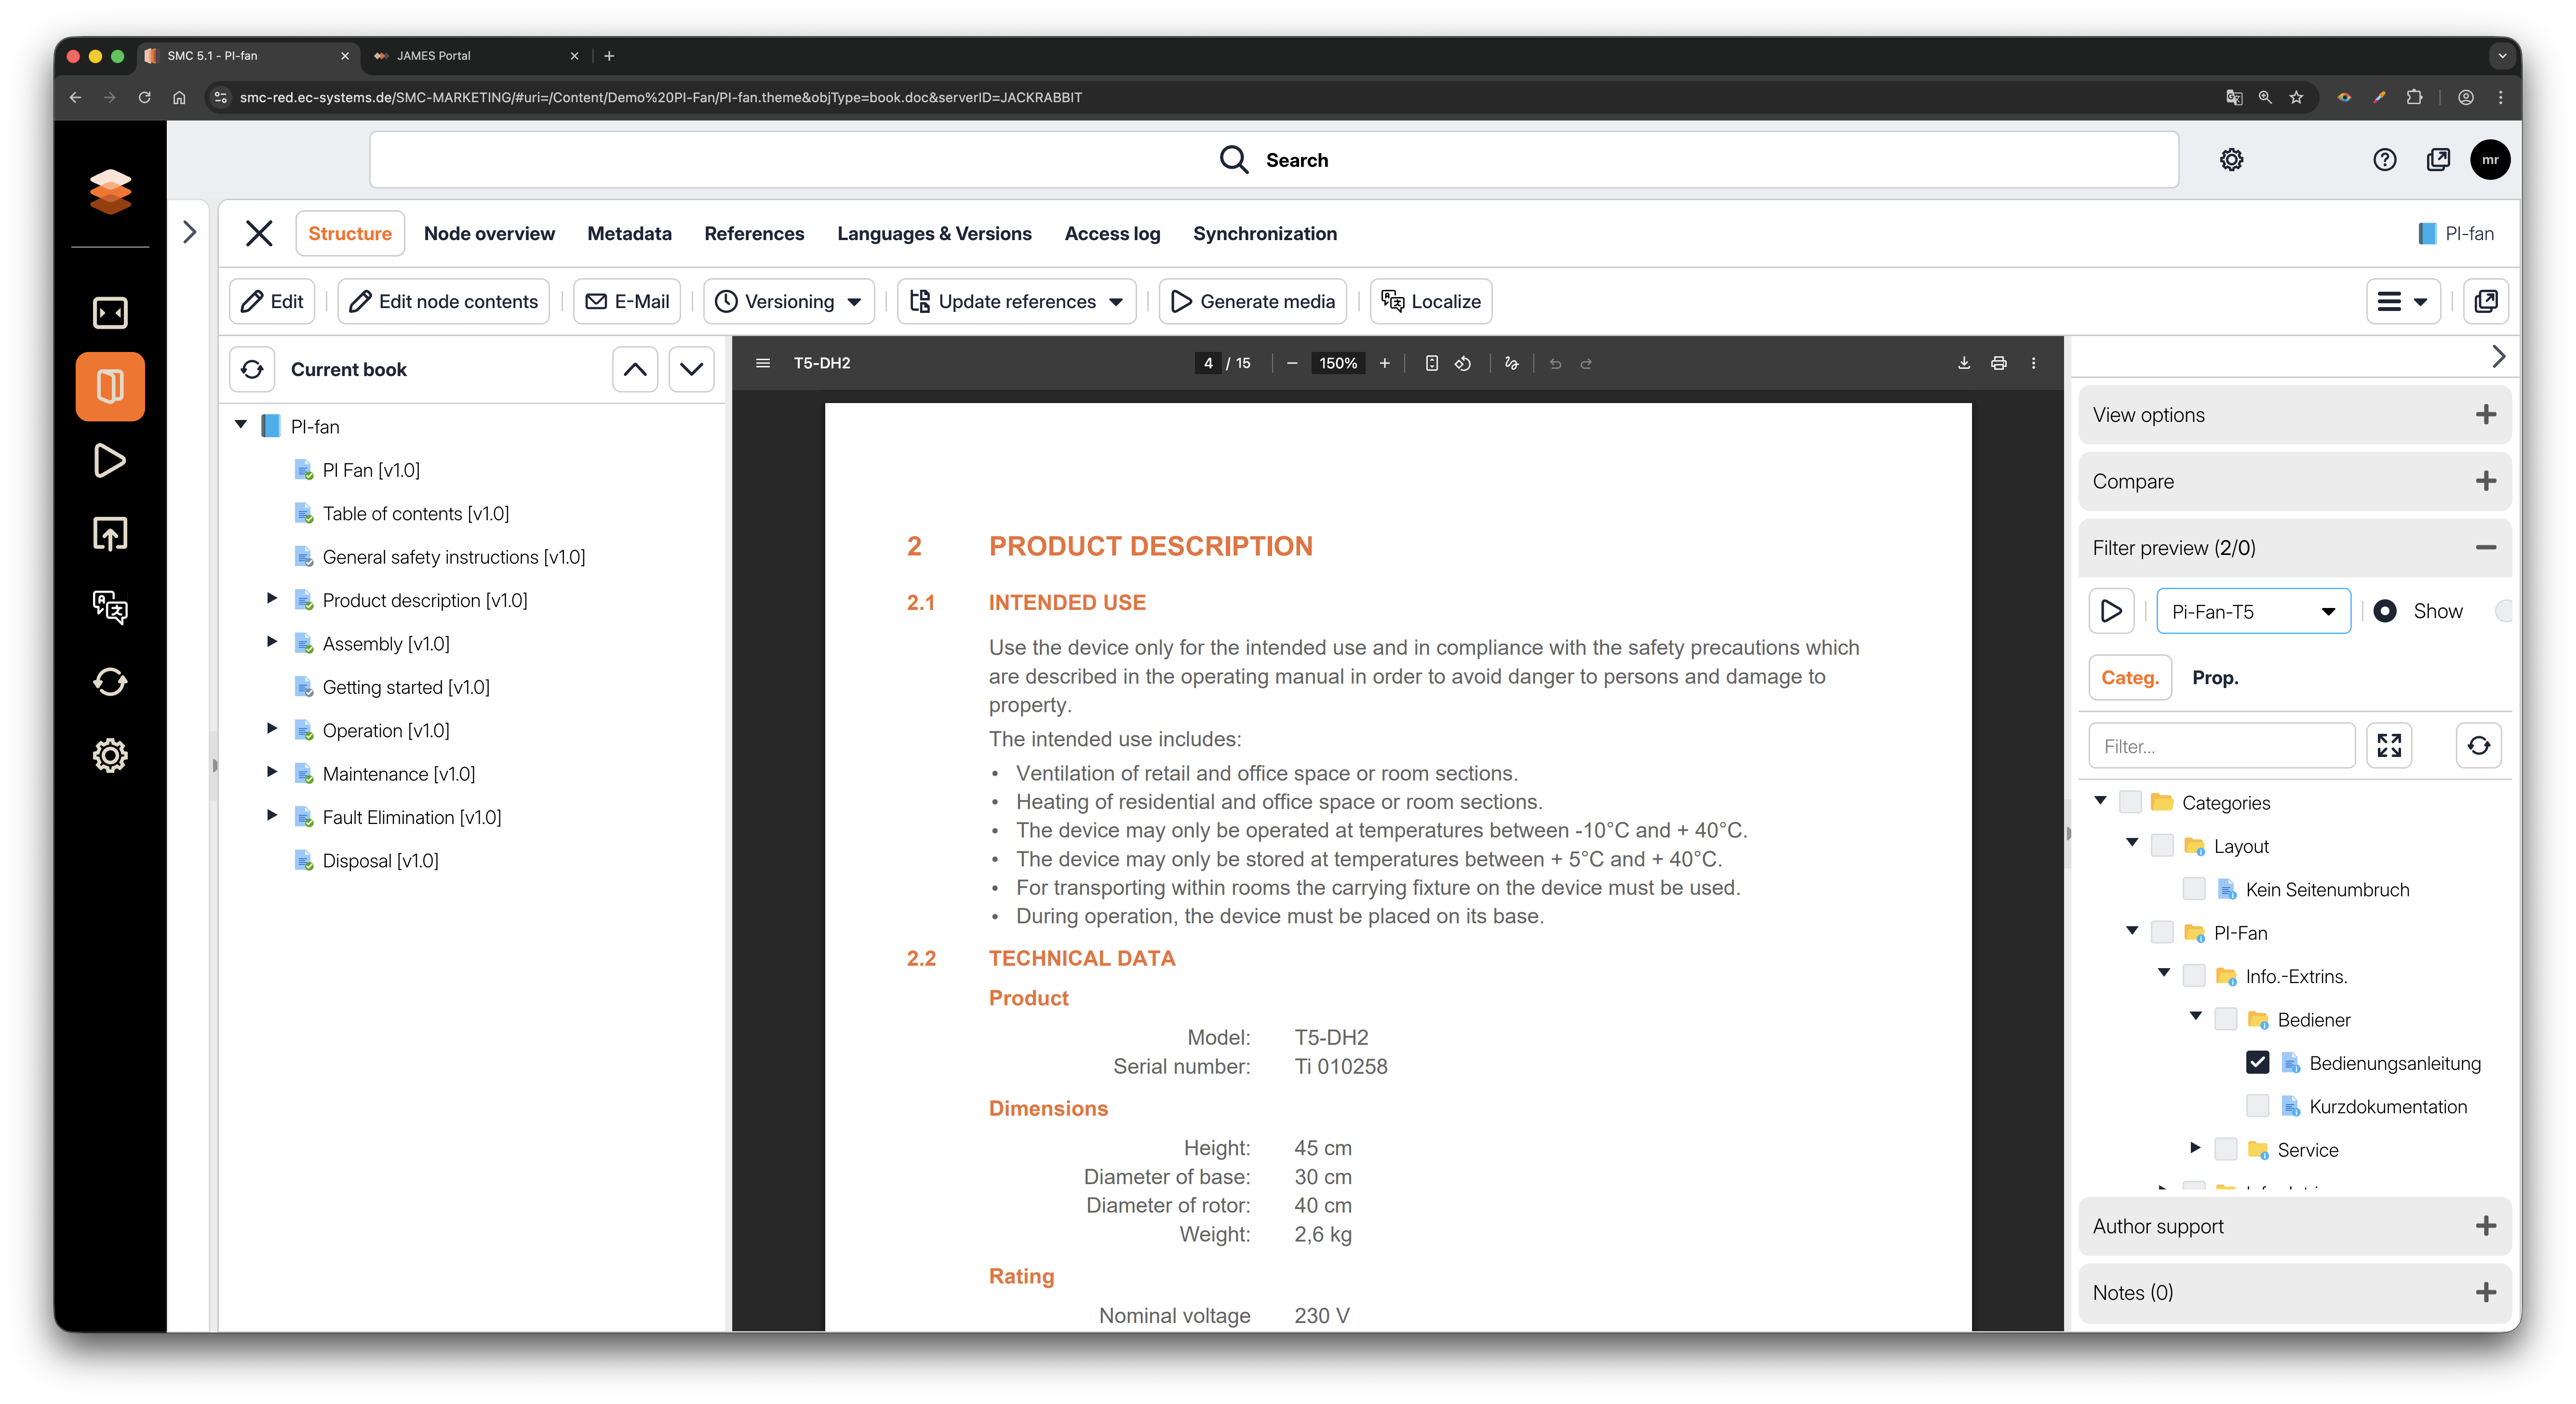This screenshot has height=1404, width=2576.
Task: Click the PDF print icon
Action: [x=1998, y=363]
